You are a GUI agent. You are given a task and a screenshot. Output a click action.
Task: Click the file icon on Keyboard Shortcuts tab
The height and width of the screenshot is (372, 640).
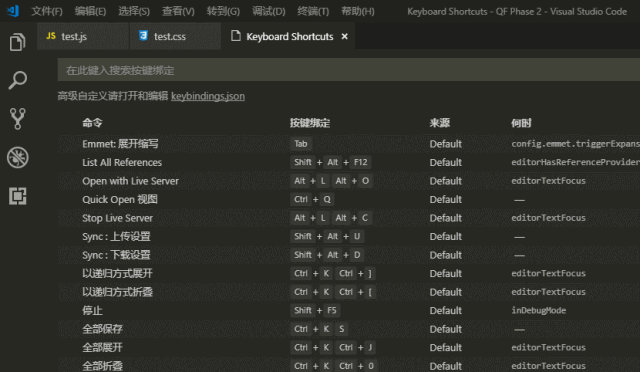click(x=236, y=36)
